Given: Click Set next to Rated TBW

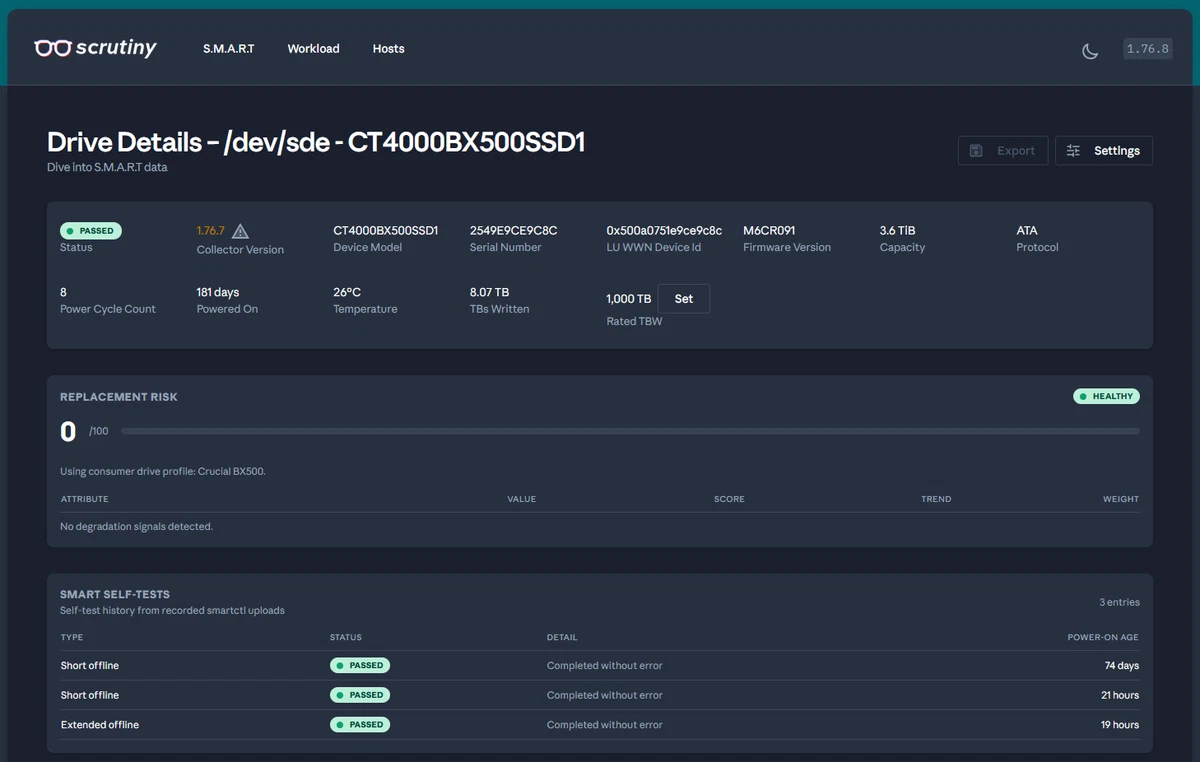Looking at the screenshot, I should [x=684, y=299].
